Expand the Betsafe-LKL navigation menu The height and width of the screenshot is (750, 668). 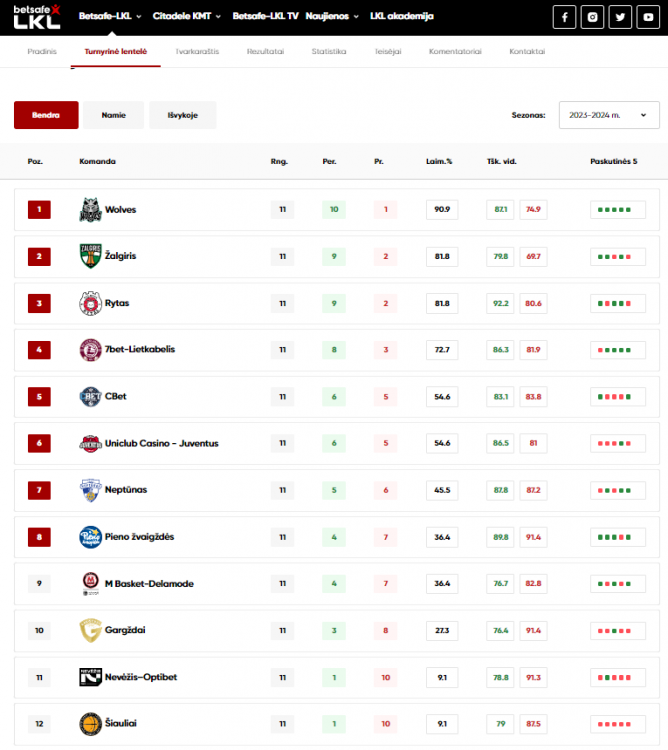tap(110, 17)
